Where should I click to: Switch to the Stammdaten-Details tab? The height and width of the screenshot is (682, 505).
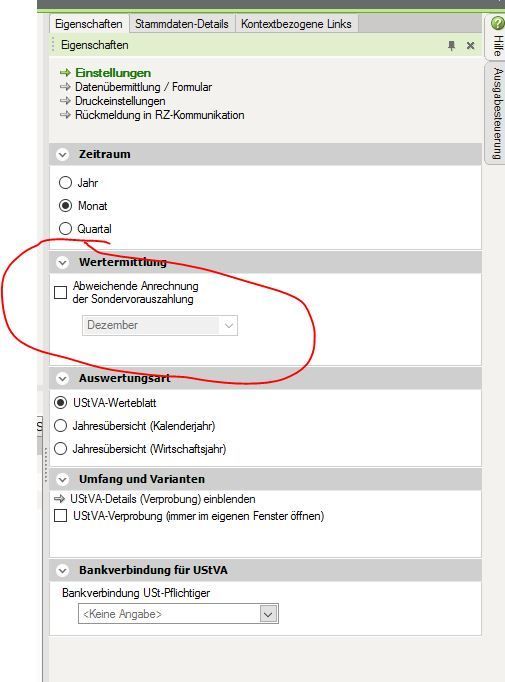click(x=181, y=24)
